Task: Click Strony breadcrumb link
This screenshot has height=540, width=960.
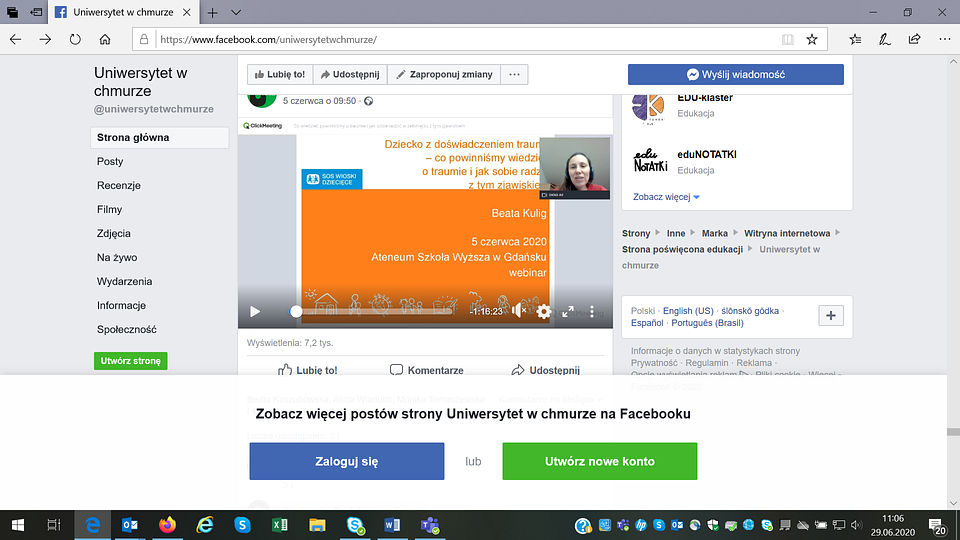Action: [636, 233]
